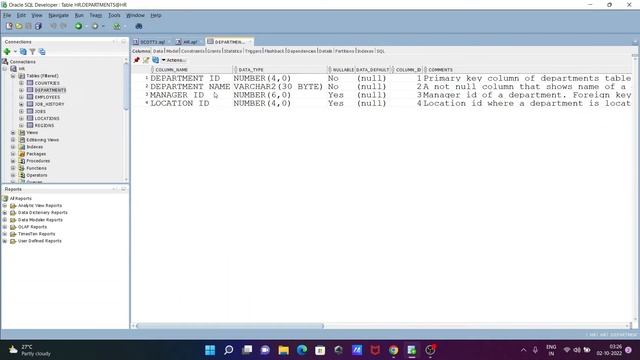Open Windows Start menu on taskbar

(x=210, y=350)
